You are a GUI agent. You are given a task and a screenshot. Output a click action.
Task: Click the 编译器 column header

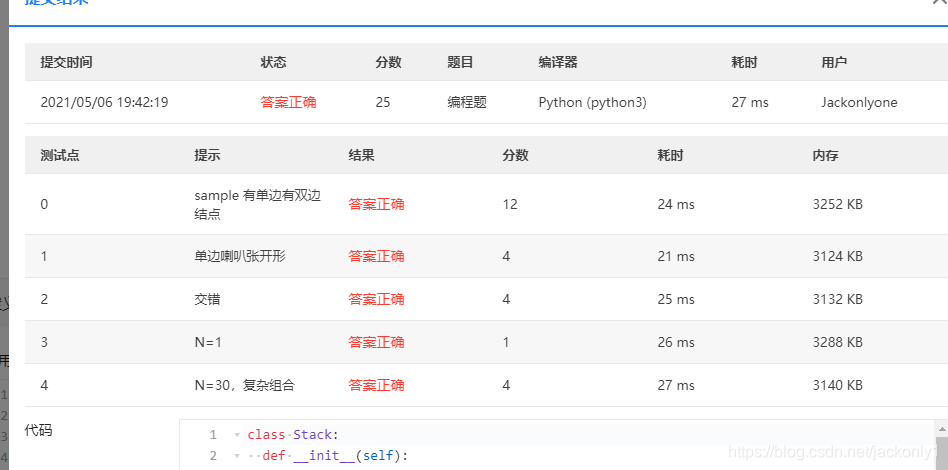point(558,62)
